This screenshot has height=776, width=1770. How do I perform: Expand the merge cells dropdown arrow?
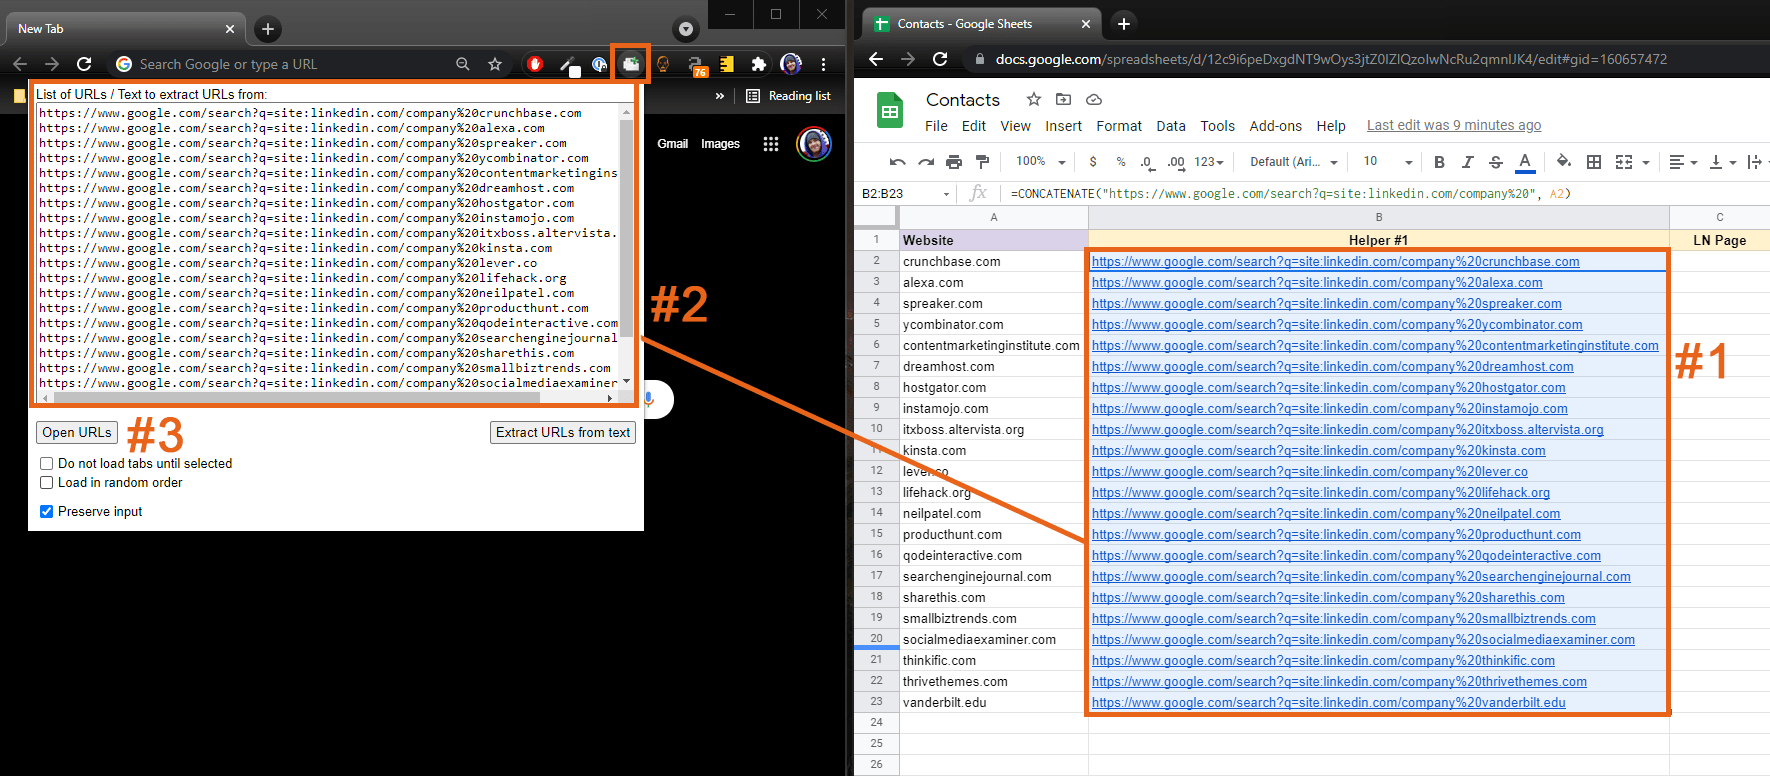1645,162
